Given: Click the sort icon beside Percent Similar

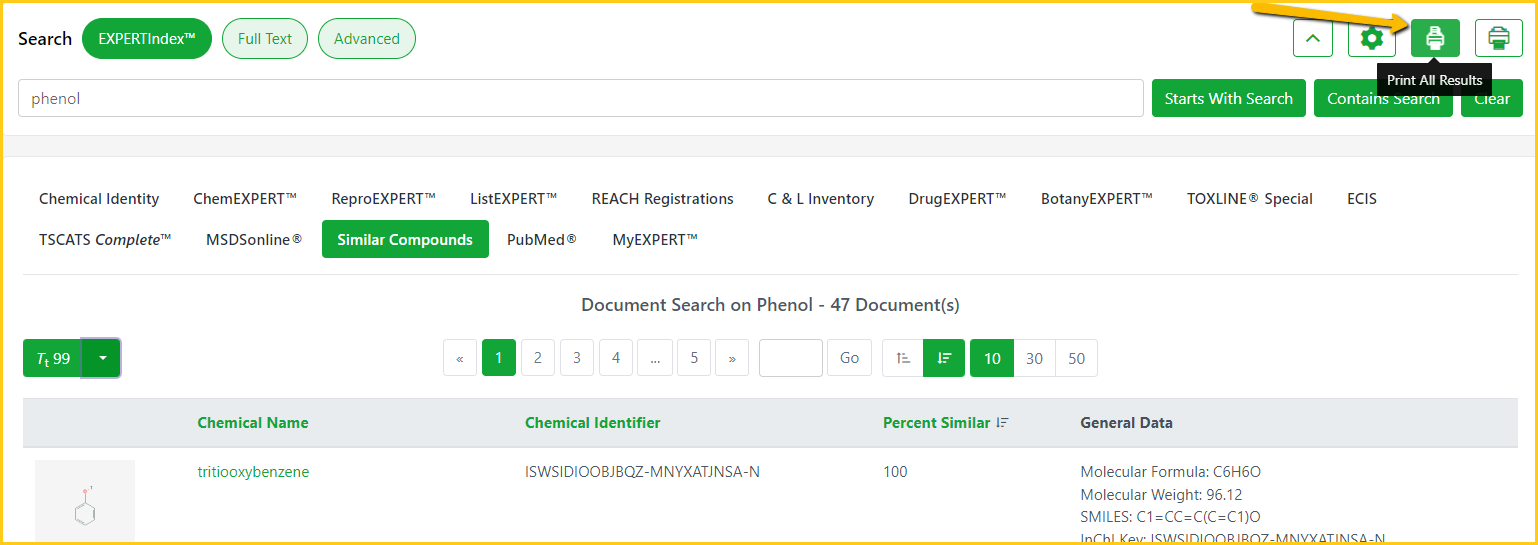Looking at the screenshot, I should (1003, 423).
